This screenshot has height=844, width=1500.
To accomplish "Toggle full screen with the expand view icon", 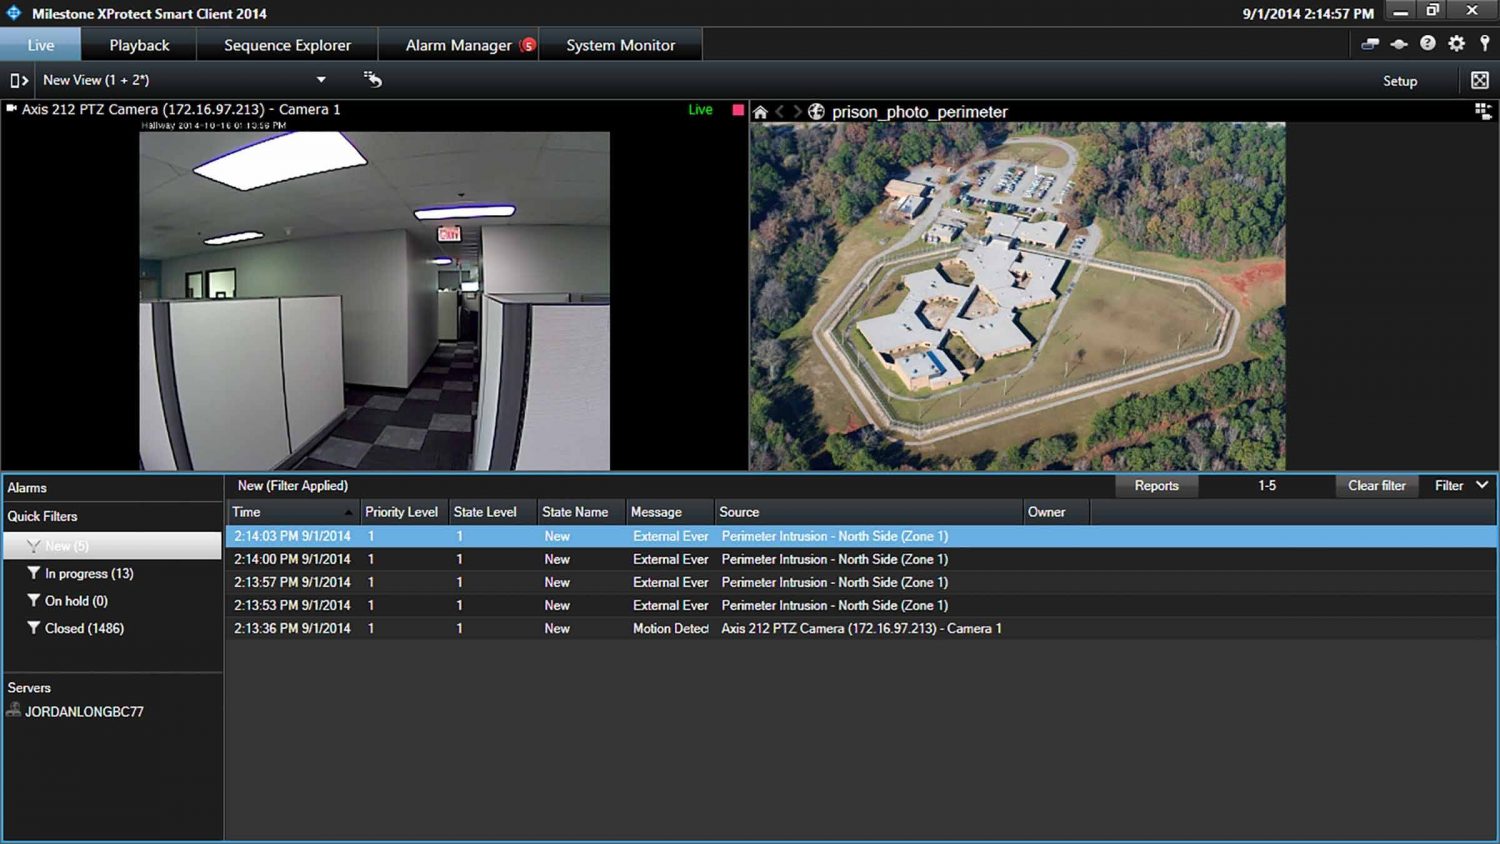I will (1483, 80).
